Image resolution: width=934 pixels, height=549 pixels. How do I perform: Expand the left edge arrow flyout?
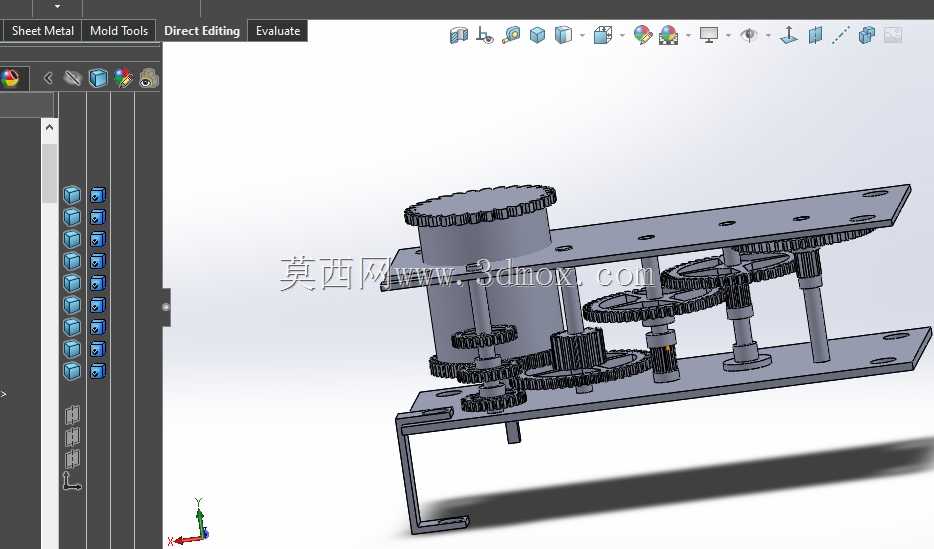tap(4, 394)
